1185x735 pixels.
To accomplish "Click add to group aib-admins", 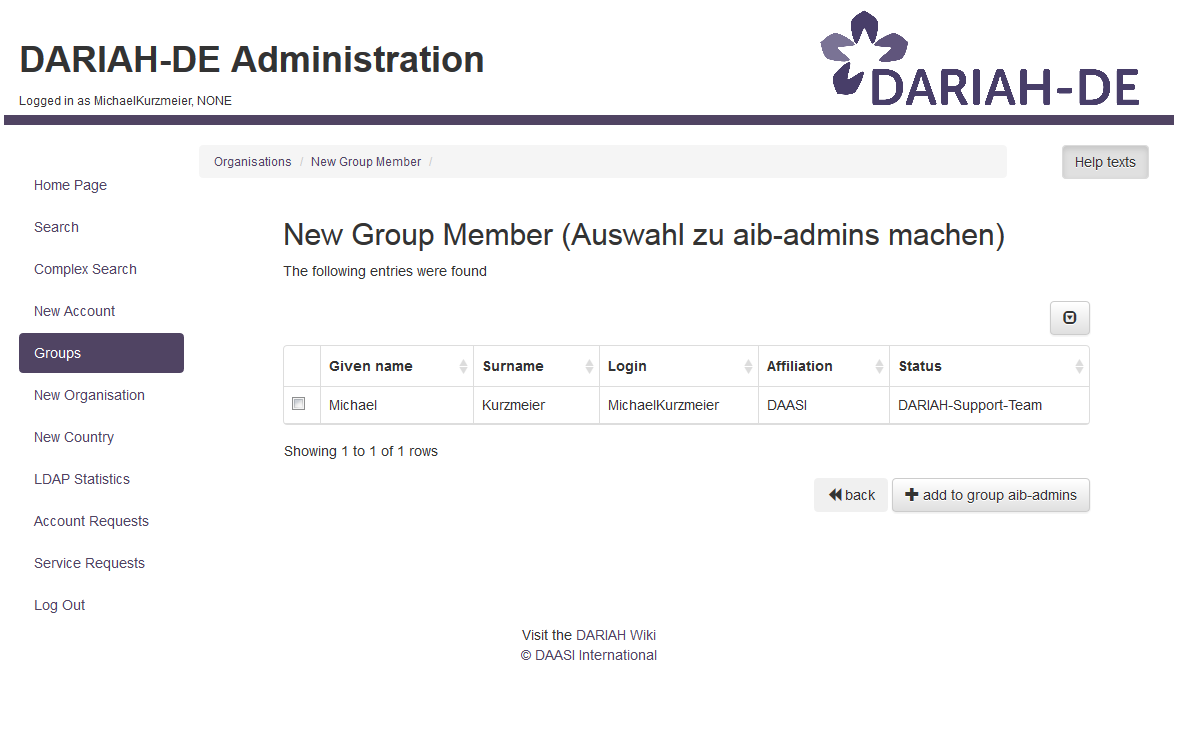I will (990, 495).
